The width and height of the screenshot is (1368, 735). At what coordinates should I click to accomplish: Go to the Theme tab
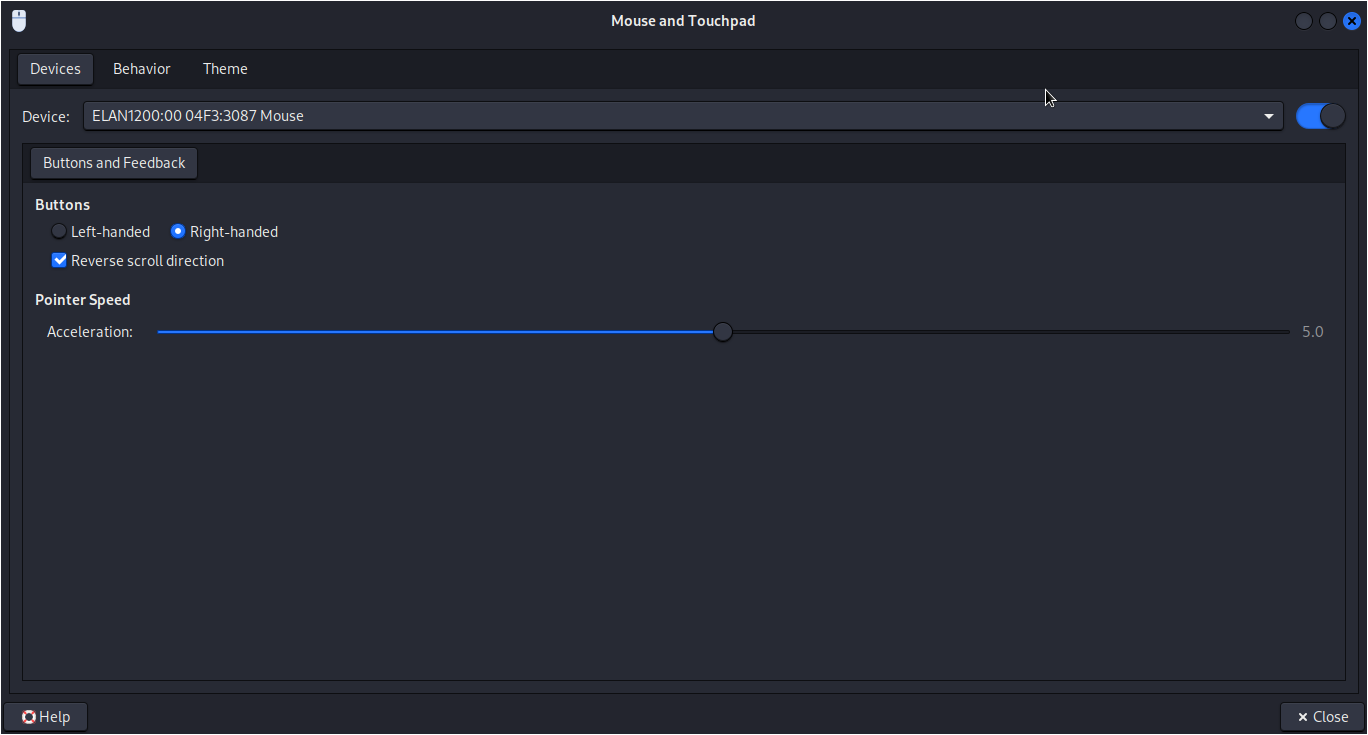[225, 69]
